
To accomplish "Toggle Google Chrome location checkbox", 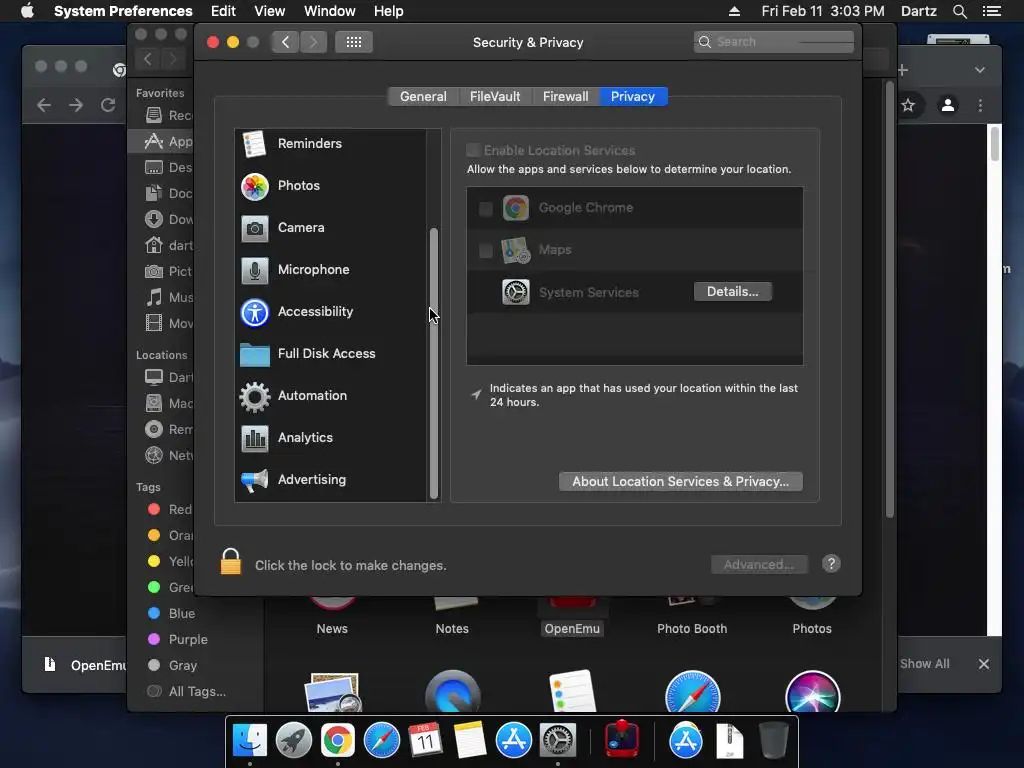I will 486,208.
